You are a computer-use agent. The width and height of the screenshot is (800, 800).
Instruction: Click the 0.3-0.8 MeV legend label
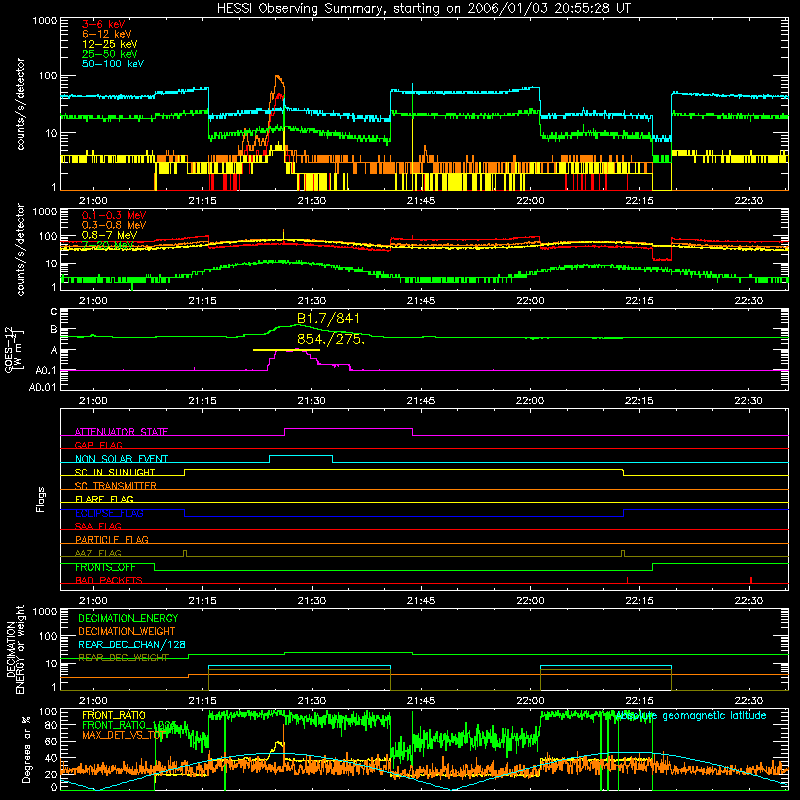pos(114,225)
